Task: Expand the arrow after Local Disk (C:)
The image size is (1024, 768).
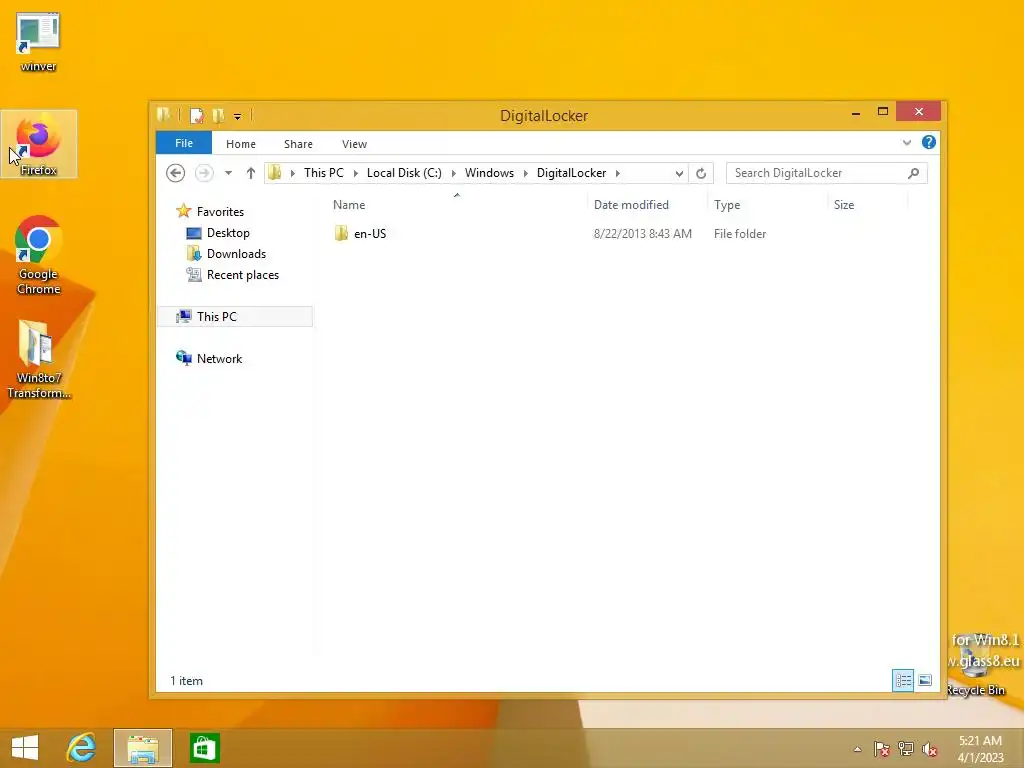Action: pos(453,173)
